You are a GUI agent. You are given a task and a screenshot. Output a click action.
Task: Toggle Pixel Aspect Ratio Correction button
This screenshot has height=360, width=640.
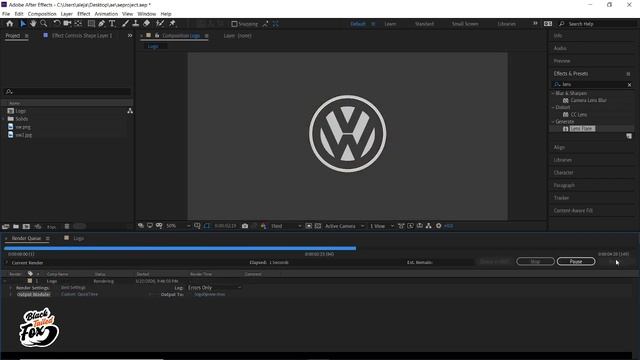tap(401, 226)
